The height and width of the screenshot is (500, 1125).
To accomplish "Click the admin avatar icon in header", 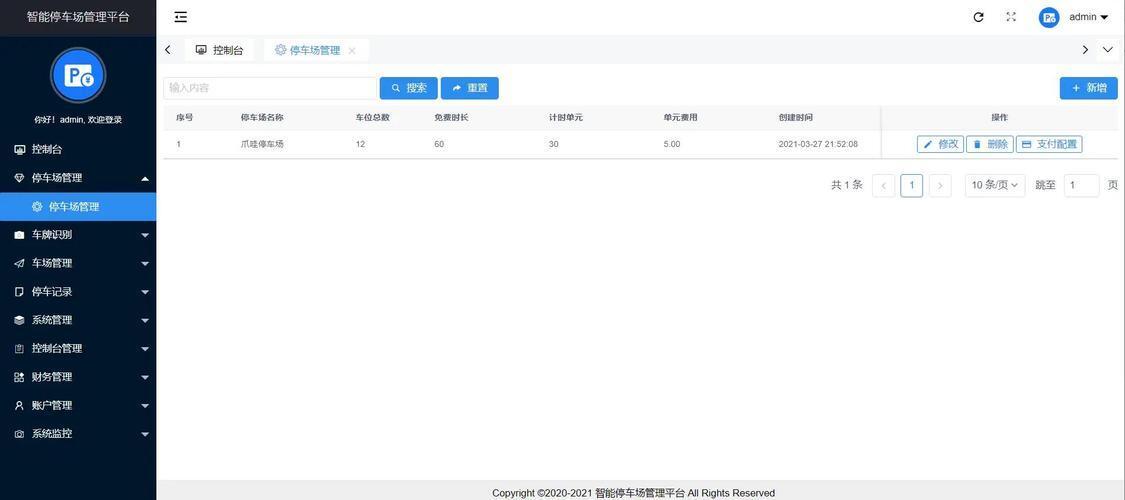I will coord(1049,17).
